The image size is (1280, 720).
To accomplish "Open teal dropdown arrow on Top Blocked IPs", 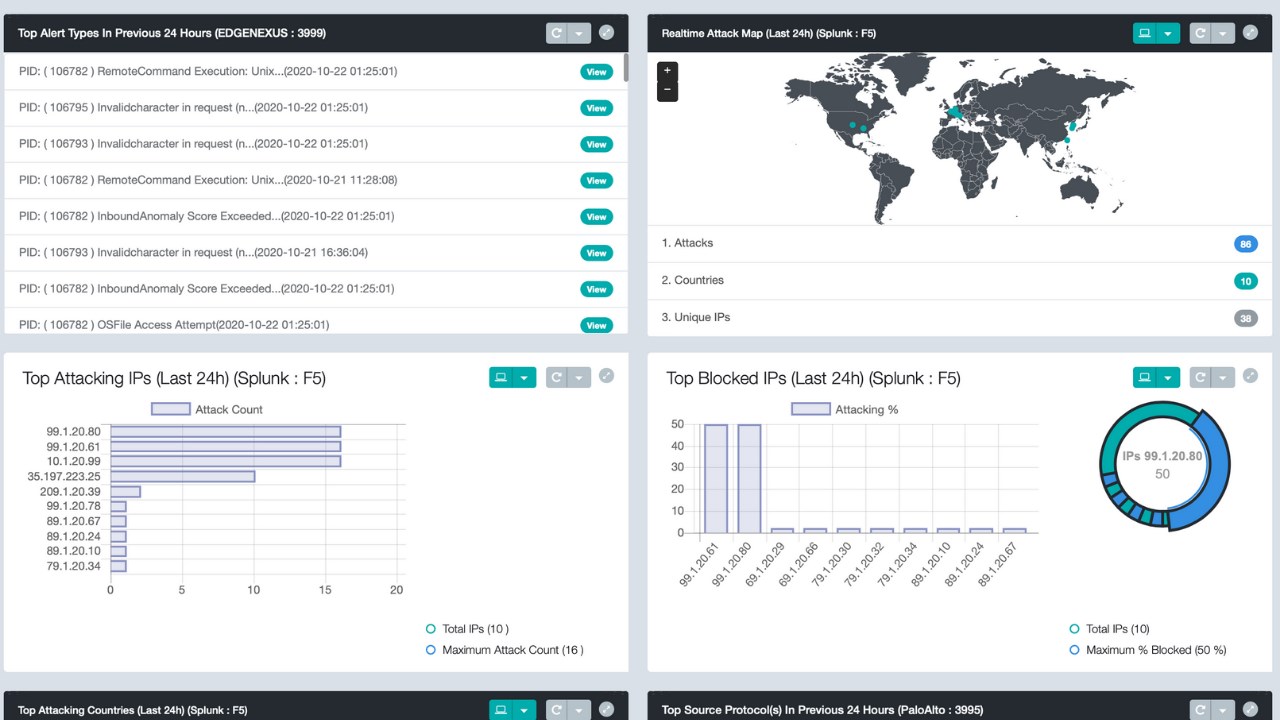I will point(1168,377).
